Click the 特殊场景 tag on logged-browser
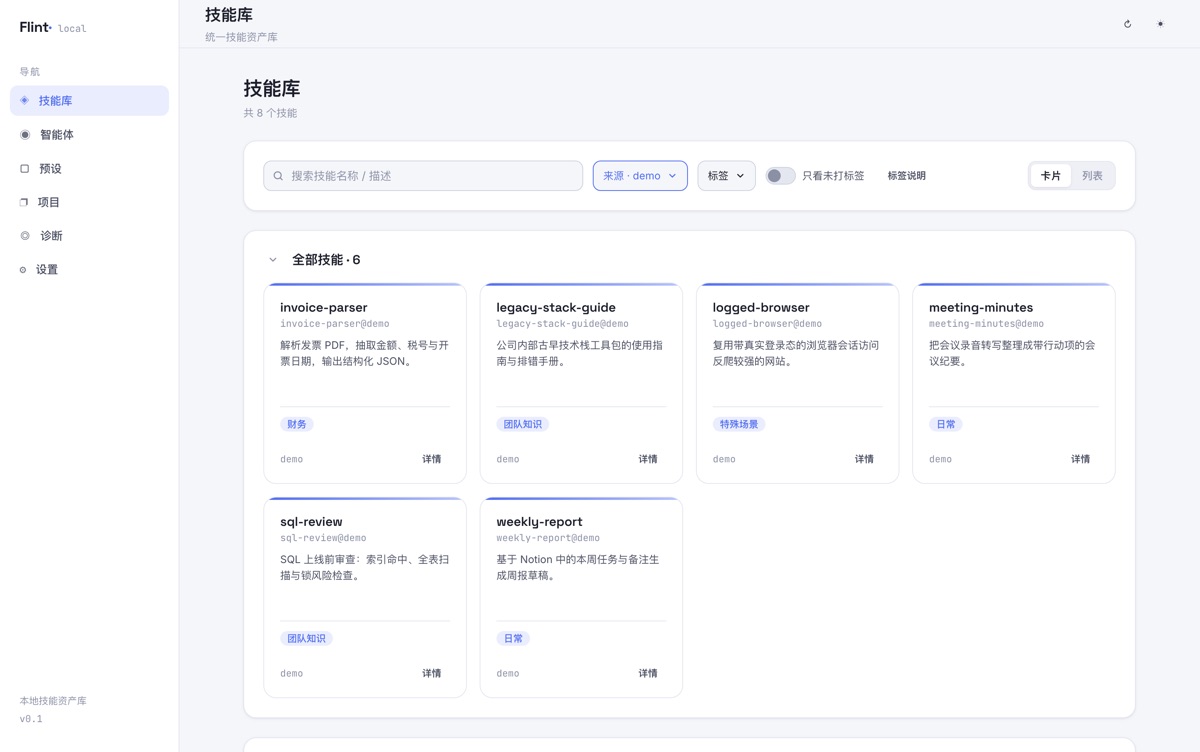Viewport: 1200px width, 752px height. [739, 424]
